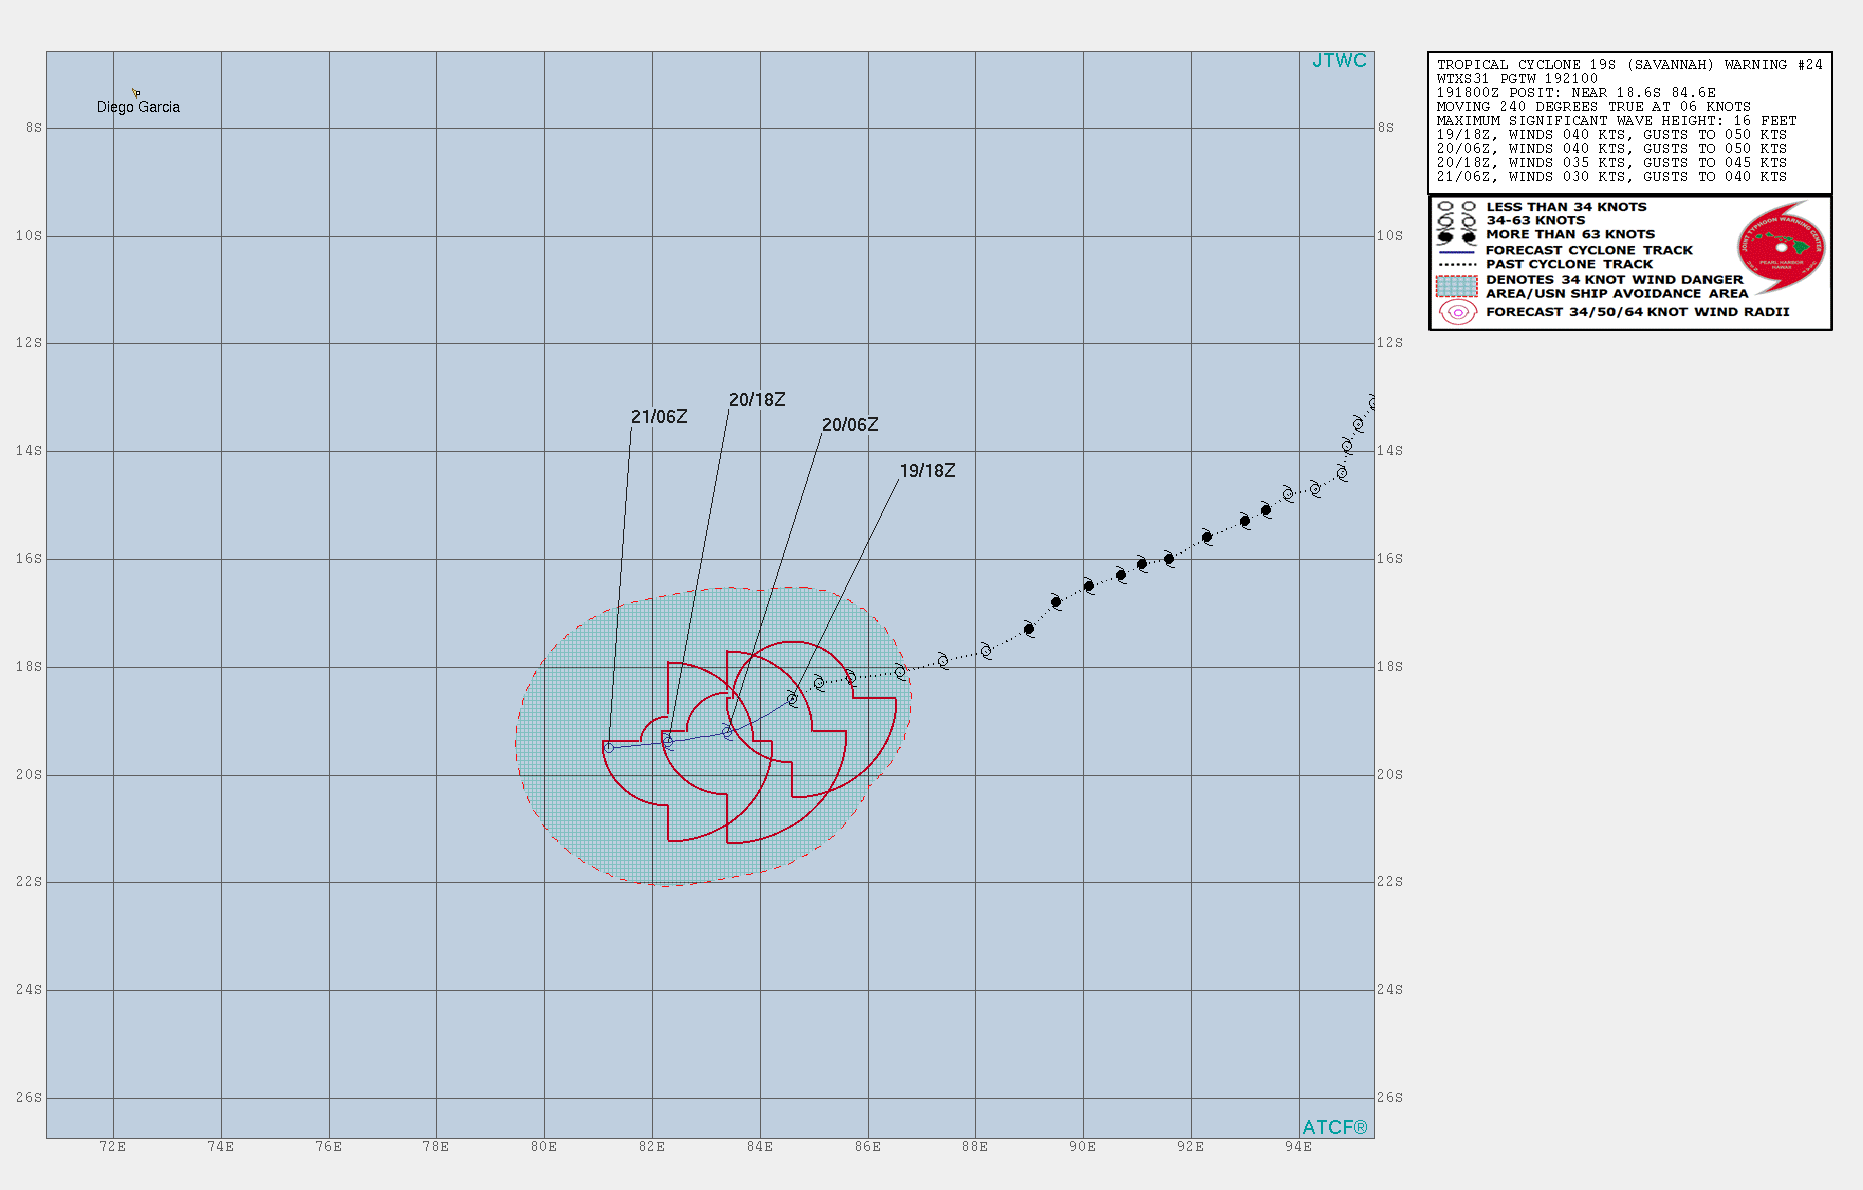This screenshot has height=1190, width=1863.
Task: Click the 19/18Z cyclone position marker on track
Action: pos(793,700)
